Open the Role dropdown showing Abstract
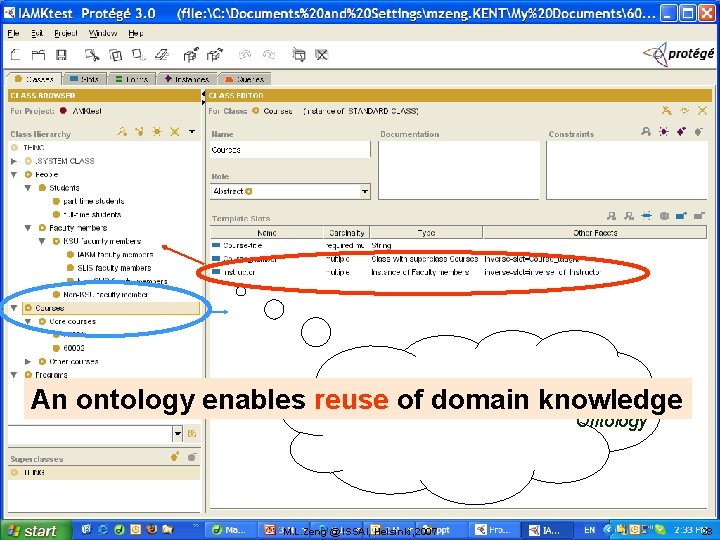The image size is (720, 540). 365,191
